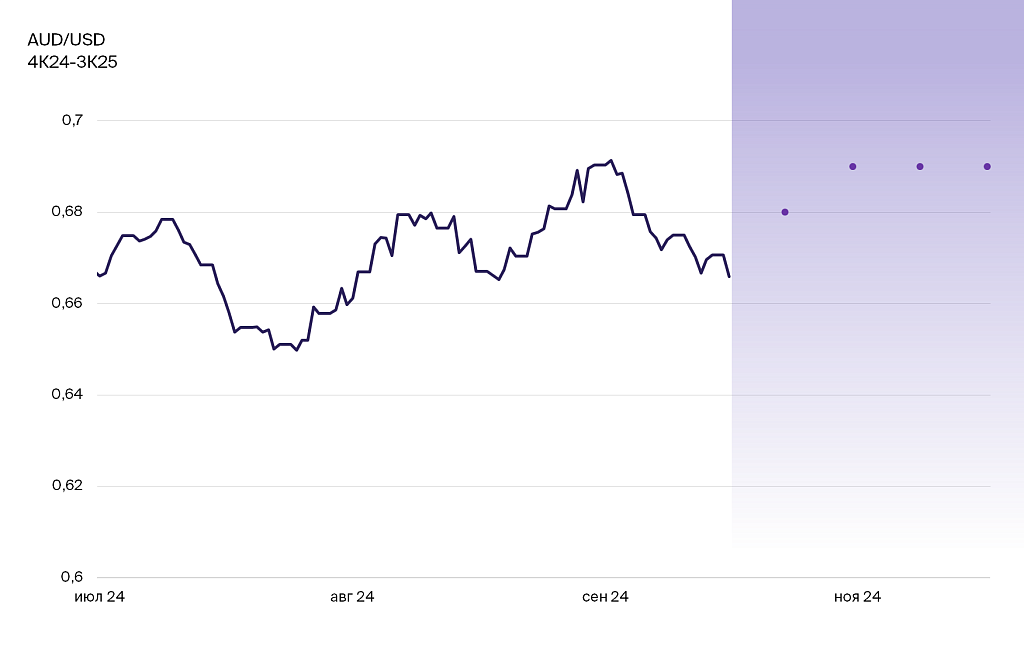This screenshot has width=1024, height=646.
Task: Select the rightmost forecast dot
Action: point(987,166)
